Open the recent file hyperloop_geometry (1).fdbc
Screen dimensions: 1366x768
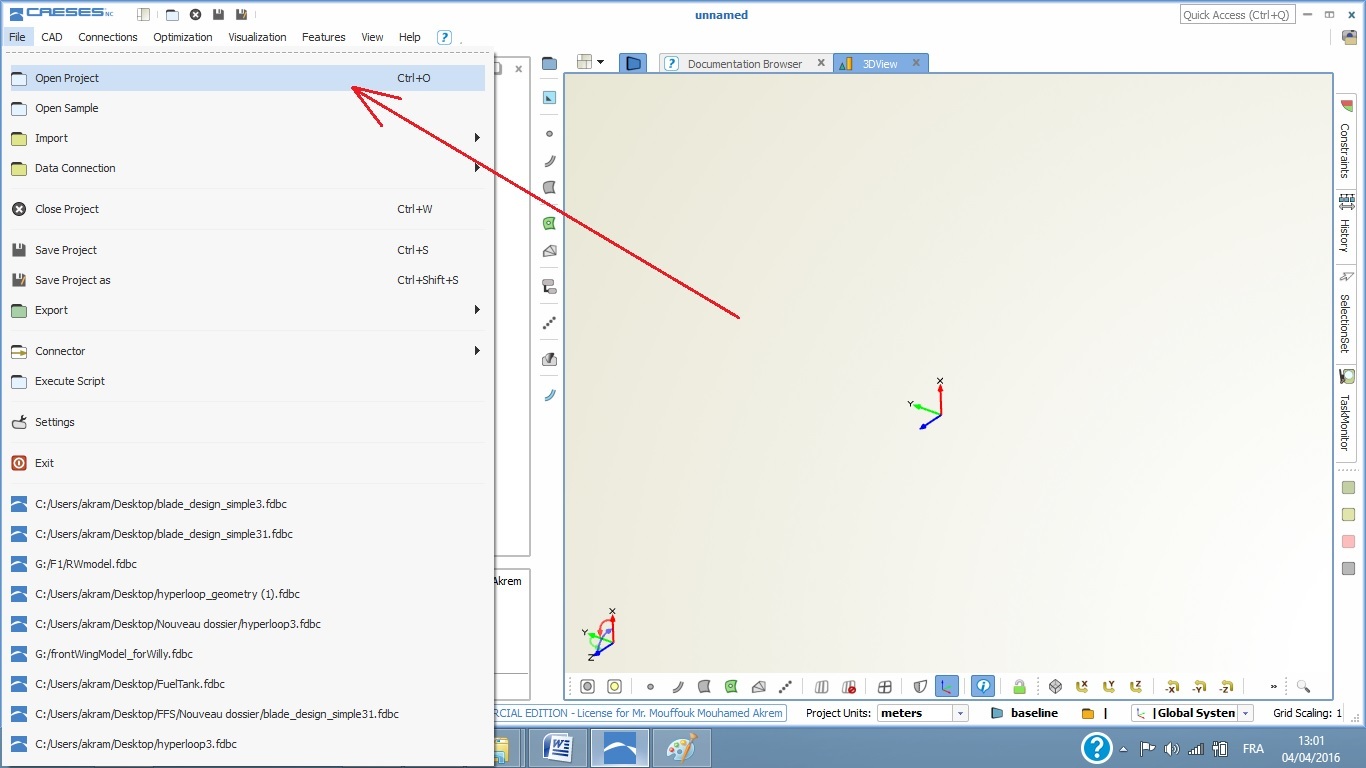pos(247,594)
